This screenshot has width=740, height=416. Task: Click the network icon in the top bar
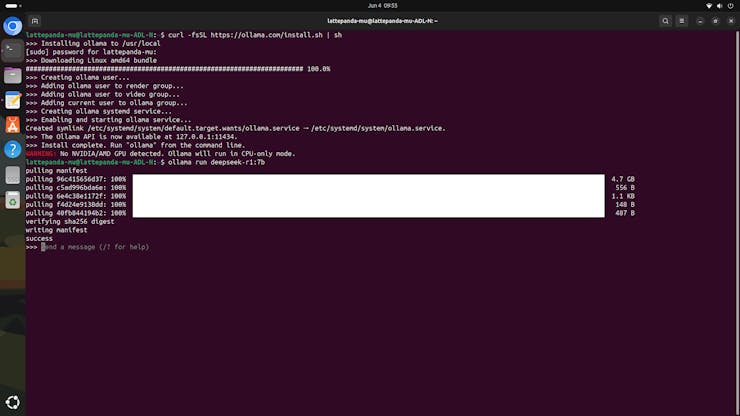coord(709,6)
